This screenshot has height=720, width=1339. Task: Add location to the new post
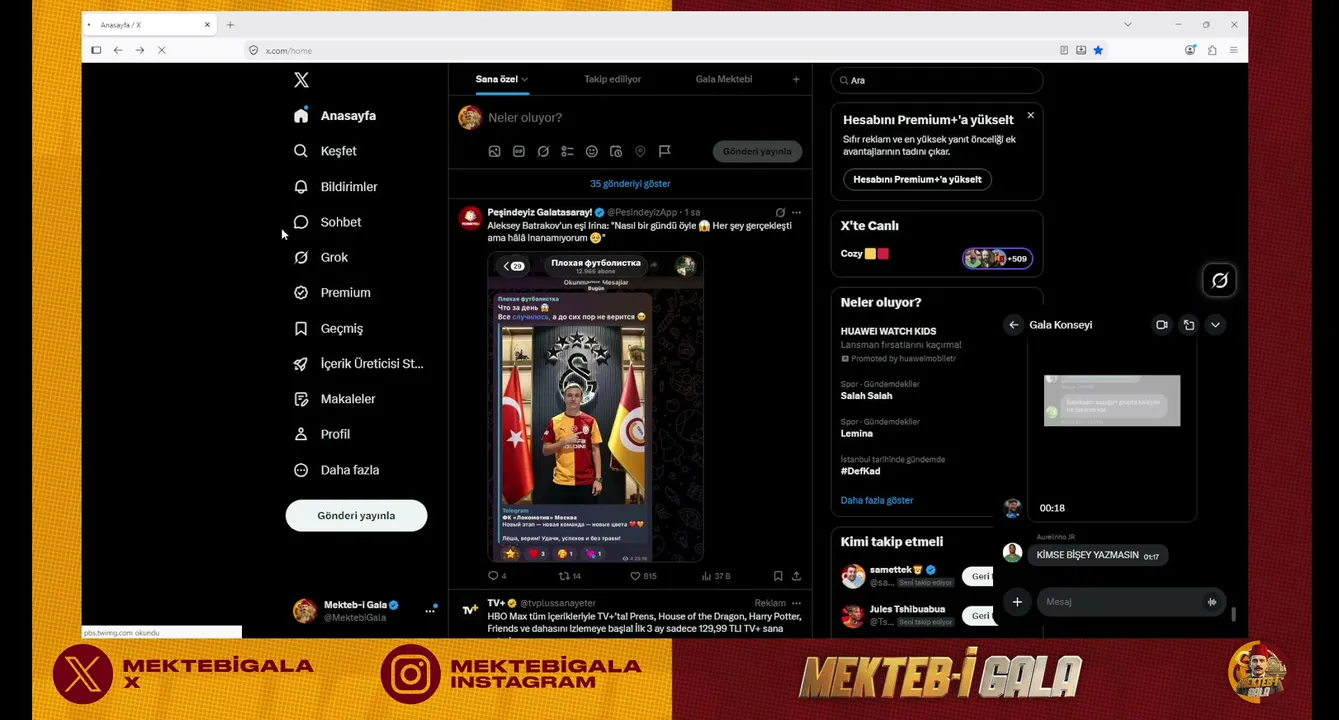[640, 151]
